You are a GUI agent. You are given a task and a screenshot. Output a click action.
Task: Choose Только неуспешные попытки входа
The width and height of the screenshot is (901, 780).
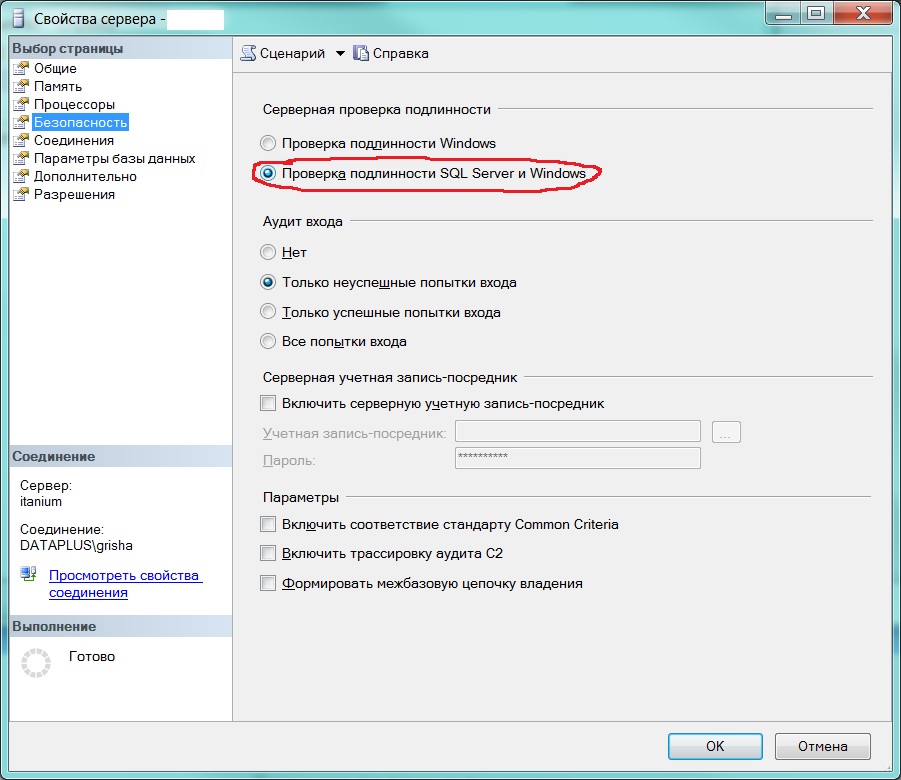tap(268, 282)
